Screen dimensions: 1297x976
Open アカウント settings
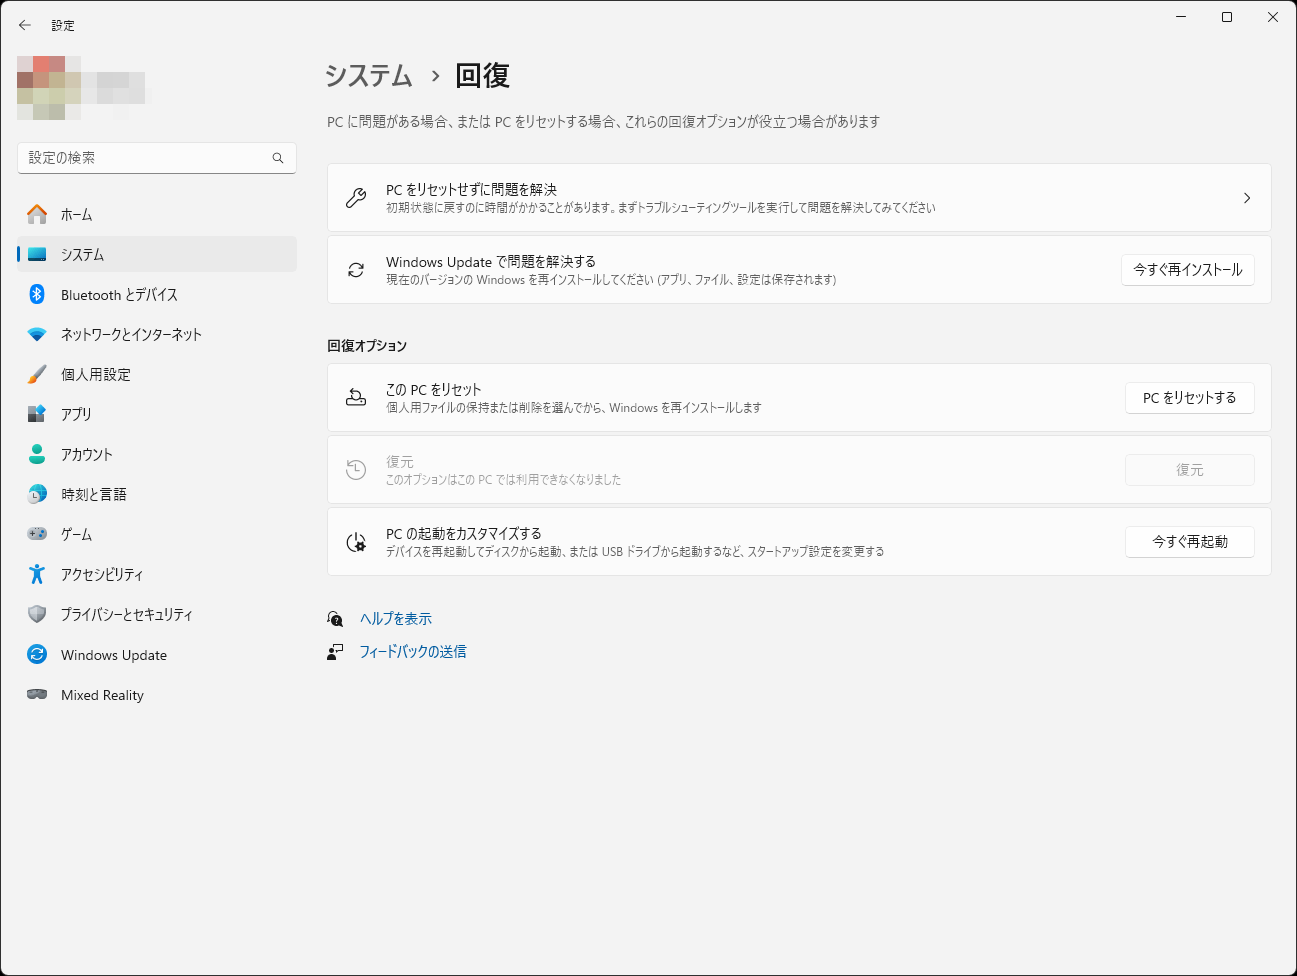pos(88,454)
